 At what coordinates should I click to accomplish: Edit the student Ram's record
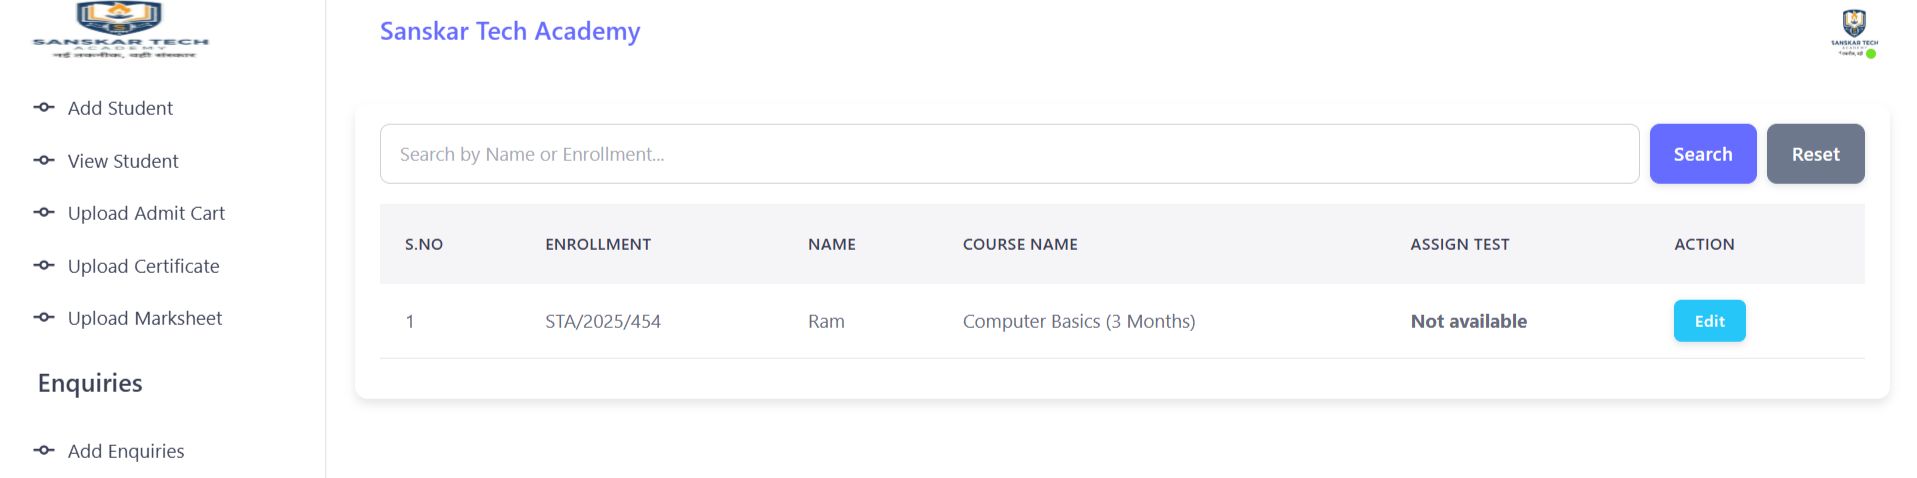(1709, 321)
